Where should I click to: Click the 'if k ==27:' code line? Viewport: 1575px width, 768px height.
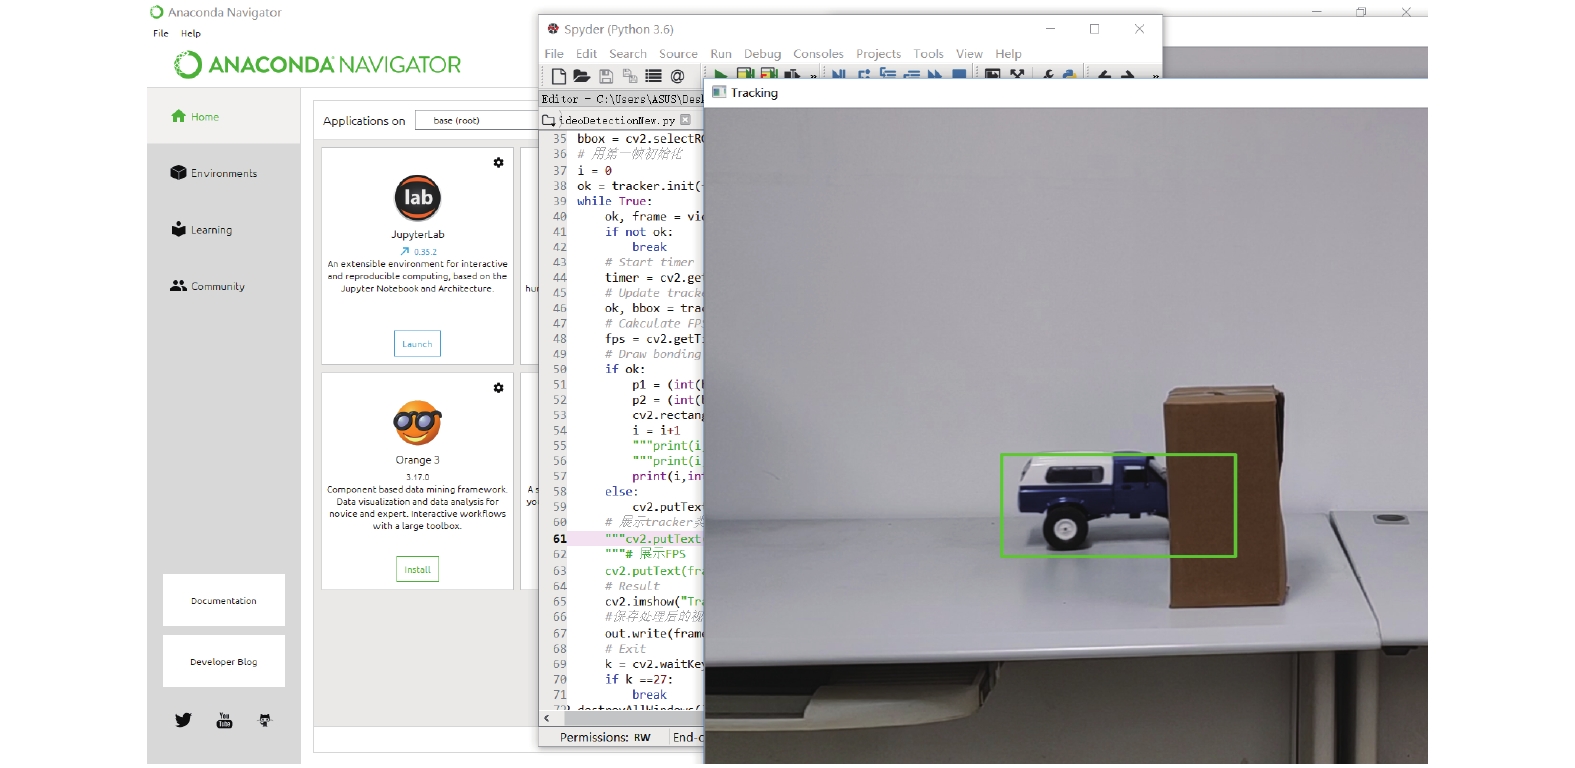coord(638,679)
